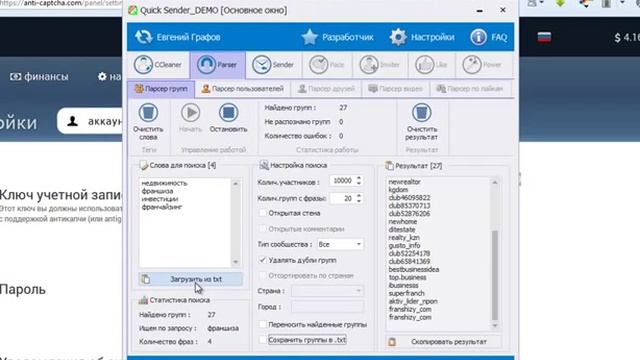
Task: Open Настройки gear icon
Action: [398, 37]
